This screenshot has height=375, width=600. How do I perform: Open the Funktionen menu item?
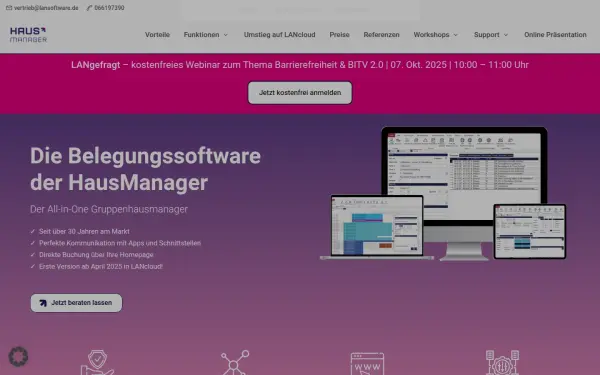201,34
